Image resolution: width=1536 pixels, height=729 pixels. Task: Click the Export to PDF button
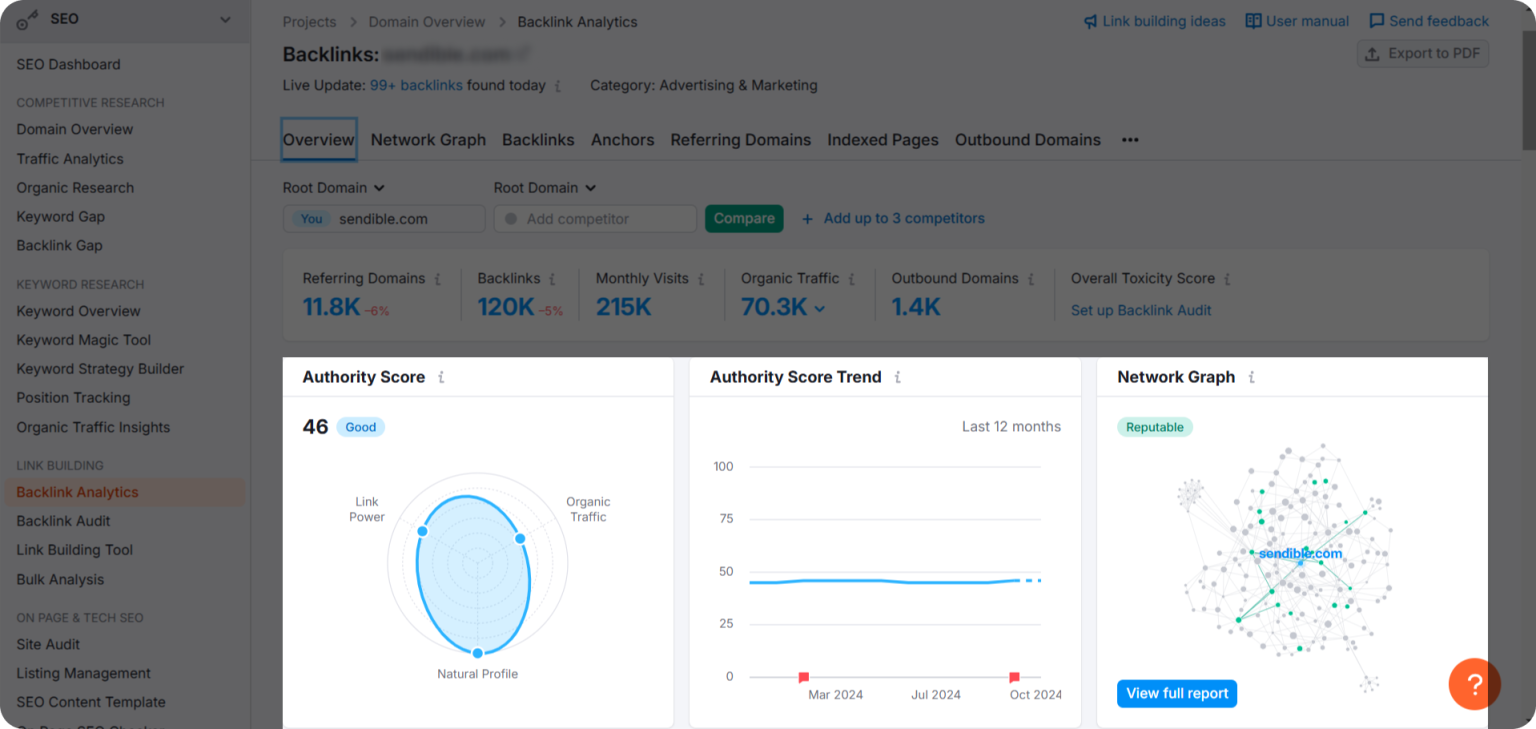pyautogui.click(x=1422, y=54)
